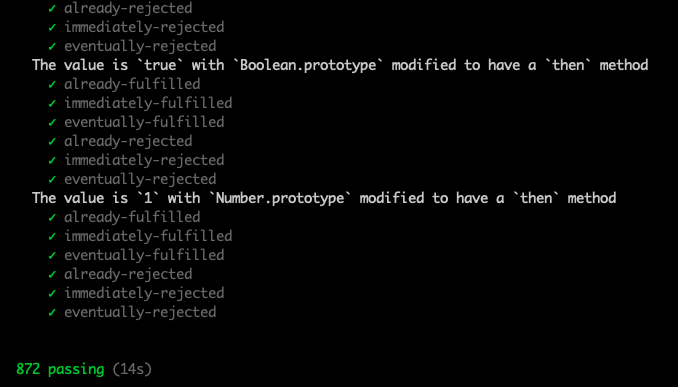Viewport: 678px width, 387px height.
Task: Click the '(14s)' duration text
Action: [x=132, y=369]
